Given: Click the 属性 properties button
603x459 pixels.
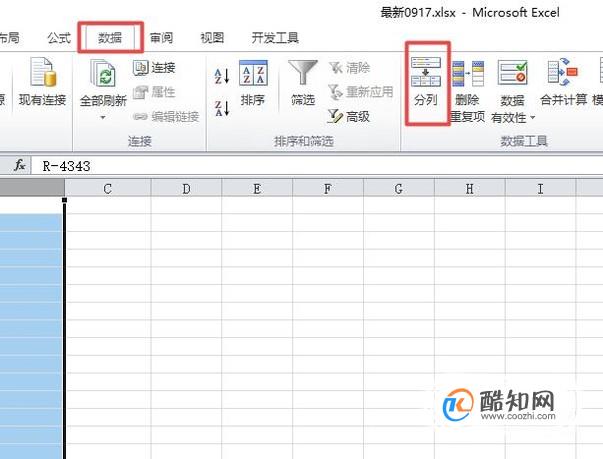Looking at the screenshot, I should click(x=154, y=92).
